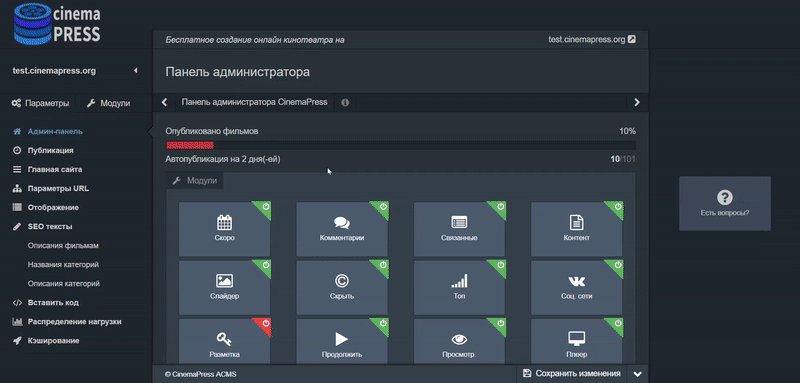Click the question mark help icon
This screenshot has height=383, width=800.
724,197
